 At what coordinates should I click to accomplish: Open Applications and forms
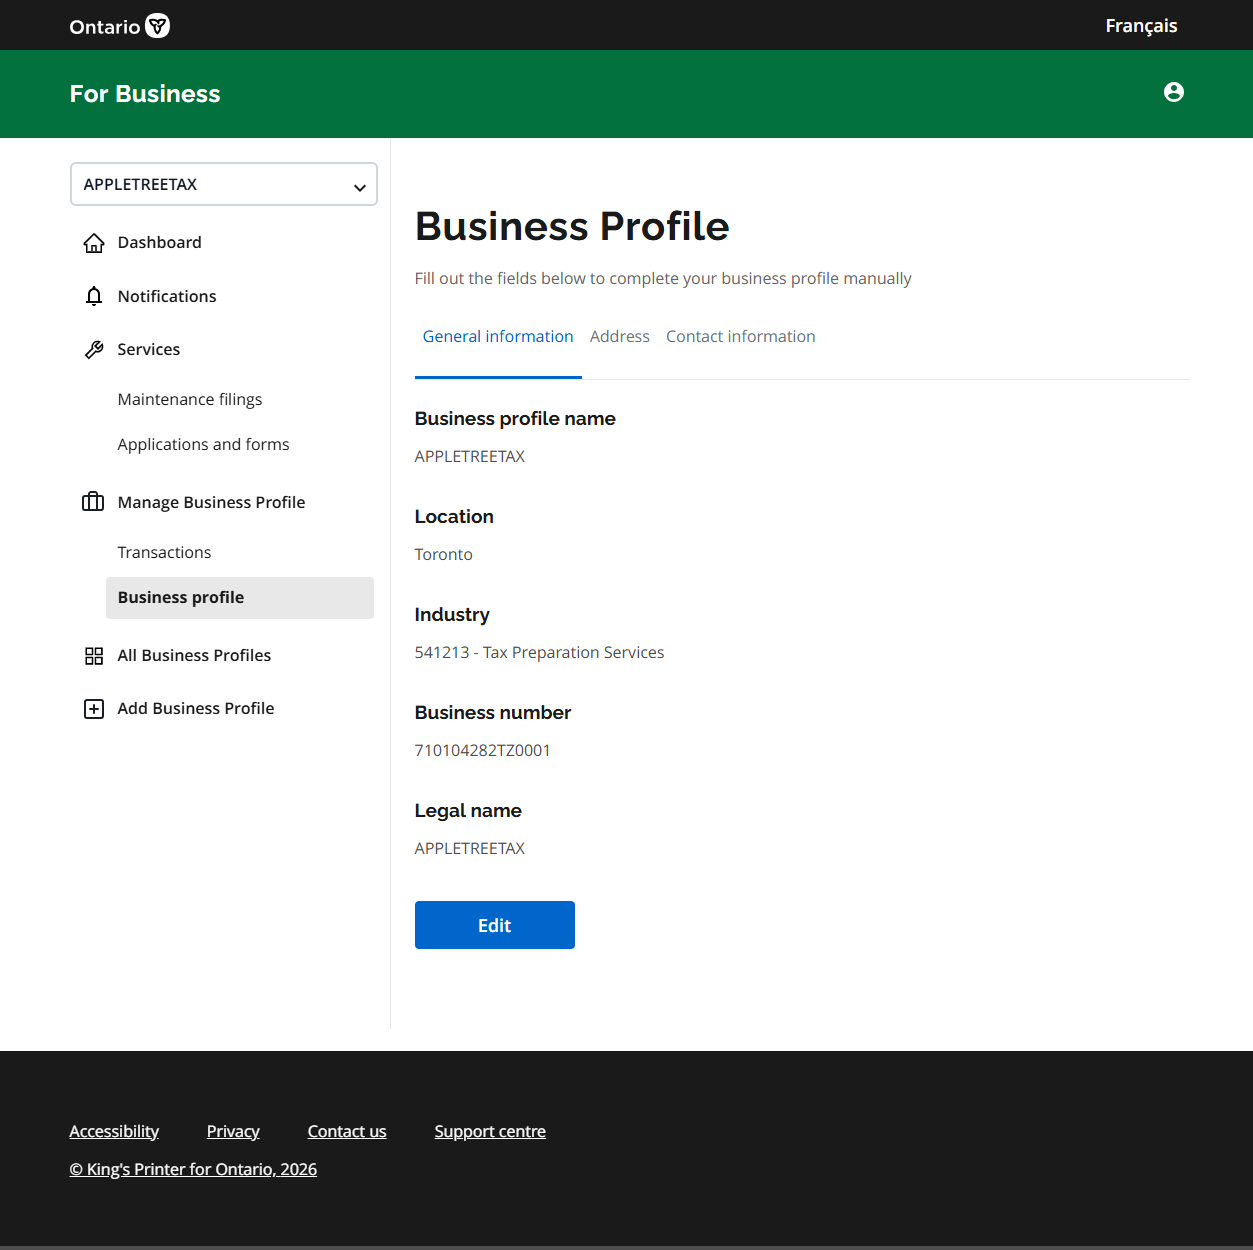pos(203,445)
